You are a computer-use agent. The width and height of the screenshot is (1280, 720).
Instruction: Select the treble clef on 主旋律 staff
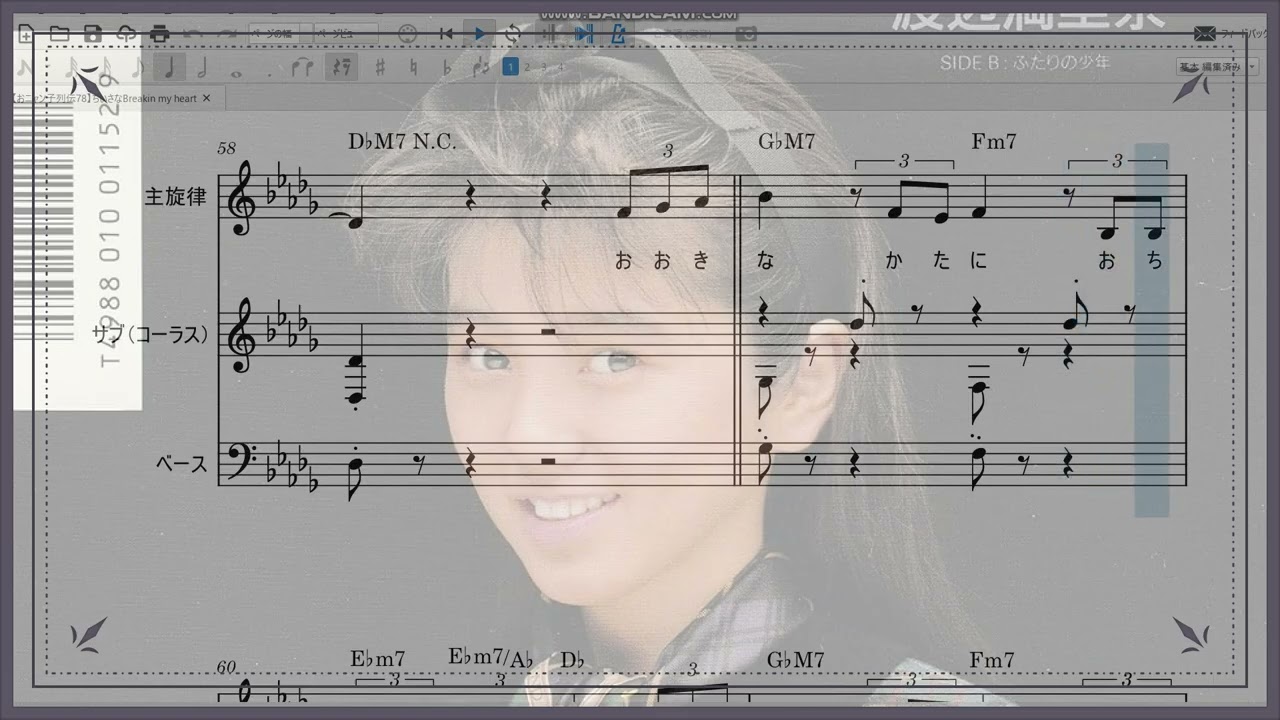tap(242, 200)
